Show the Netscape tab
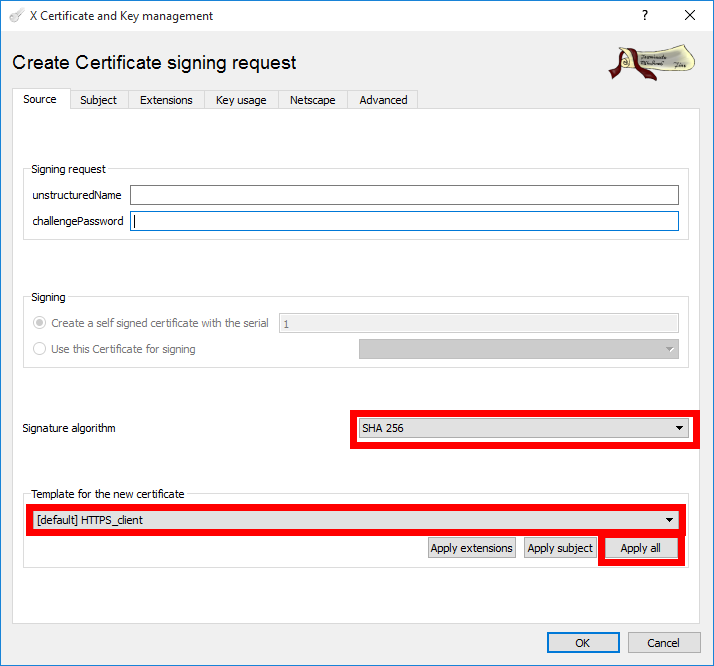Screen dimensions: 714x666 313,100
